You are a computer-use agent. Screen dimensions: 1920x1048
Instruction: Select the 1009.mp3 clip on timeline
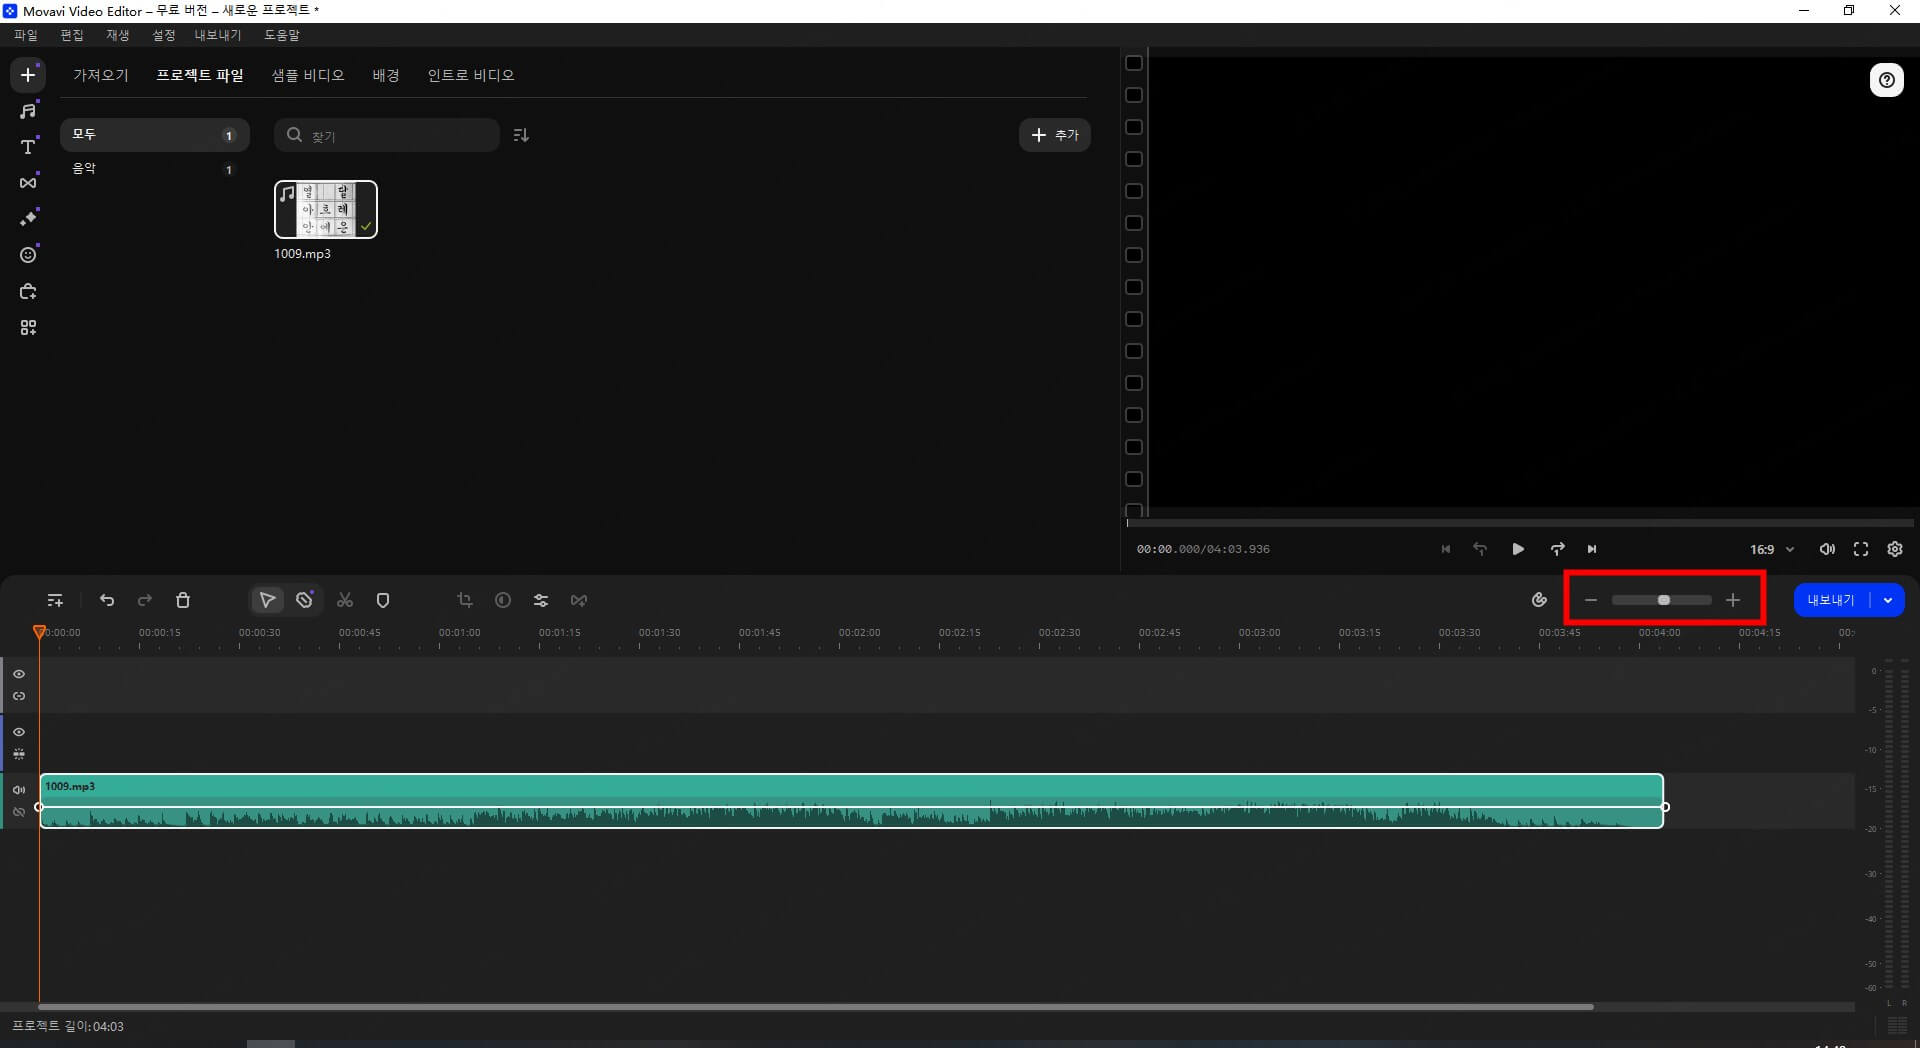[x=852, y=801]
